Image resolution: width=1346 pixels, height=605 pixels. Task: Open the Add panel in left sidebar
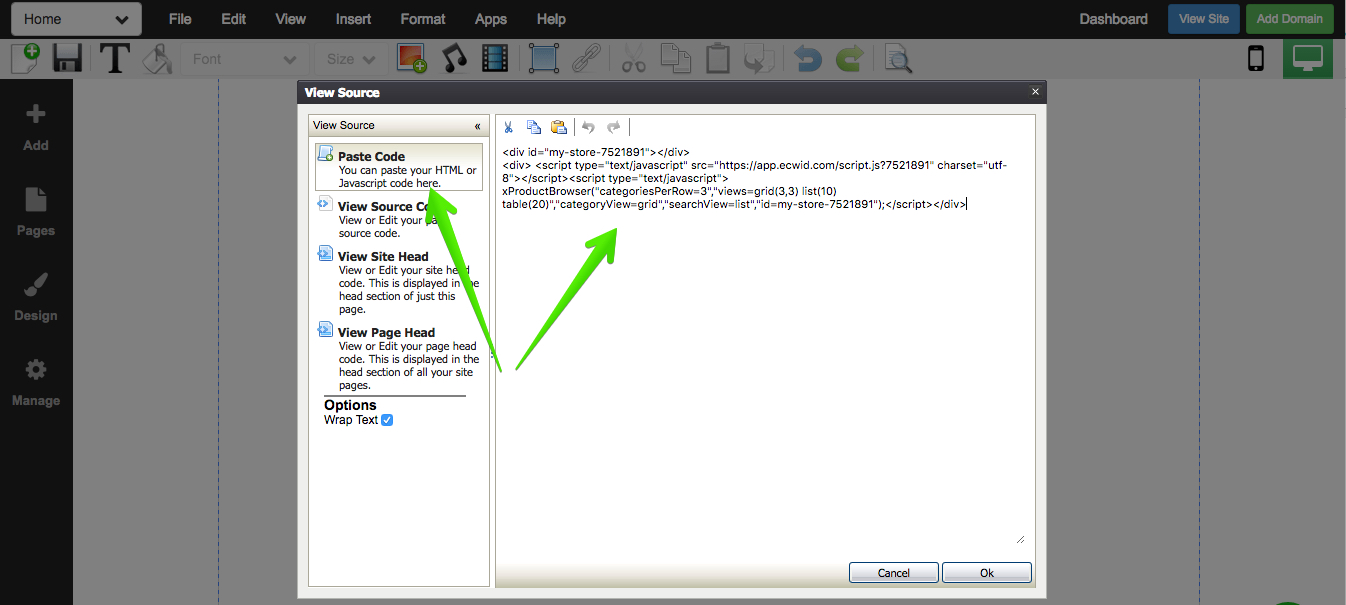click(x=36, y=127)
